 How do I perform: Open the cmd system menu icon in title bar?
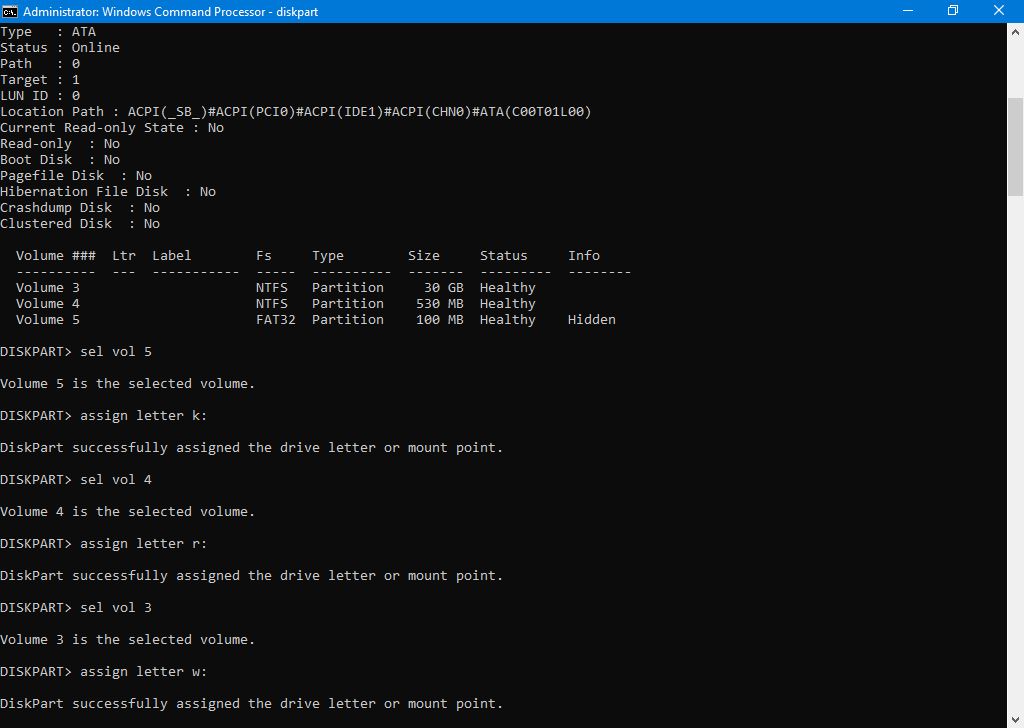point(10,11)
